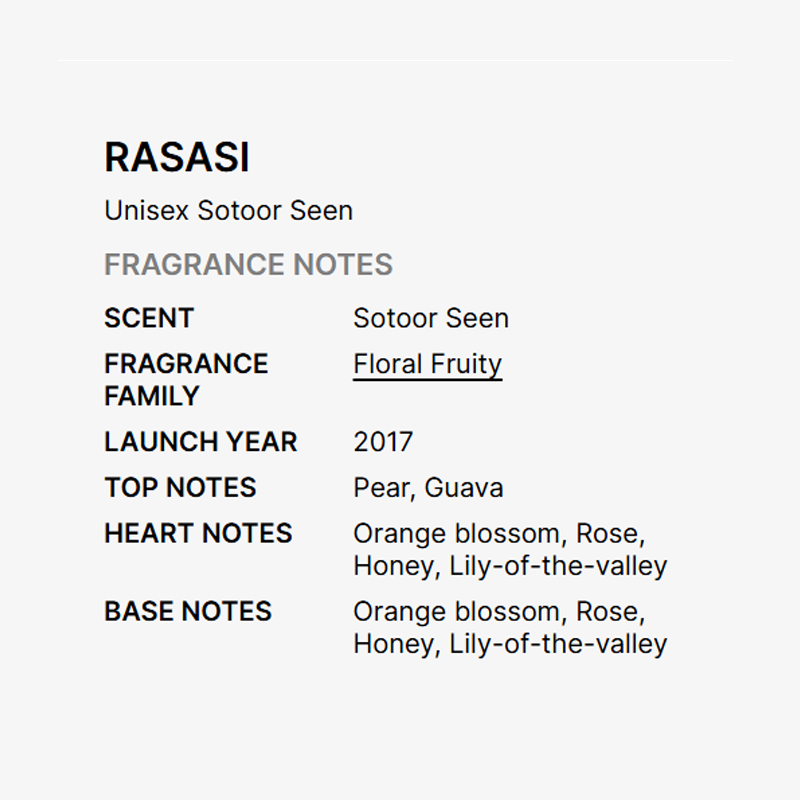Click the word Guava in top notes
The image size is (800, 800).
463,488
